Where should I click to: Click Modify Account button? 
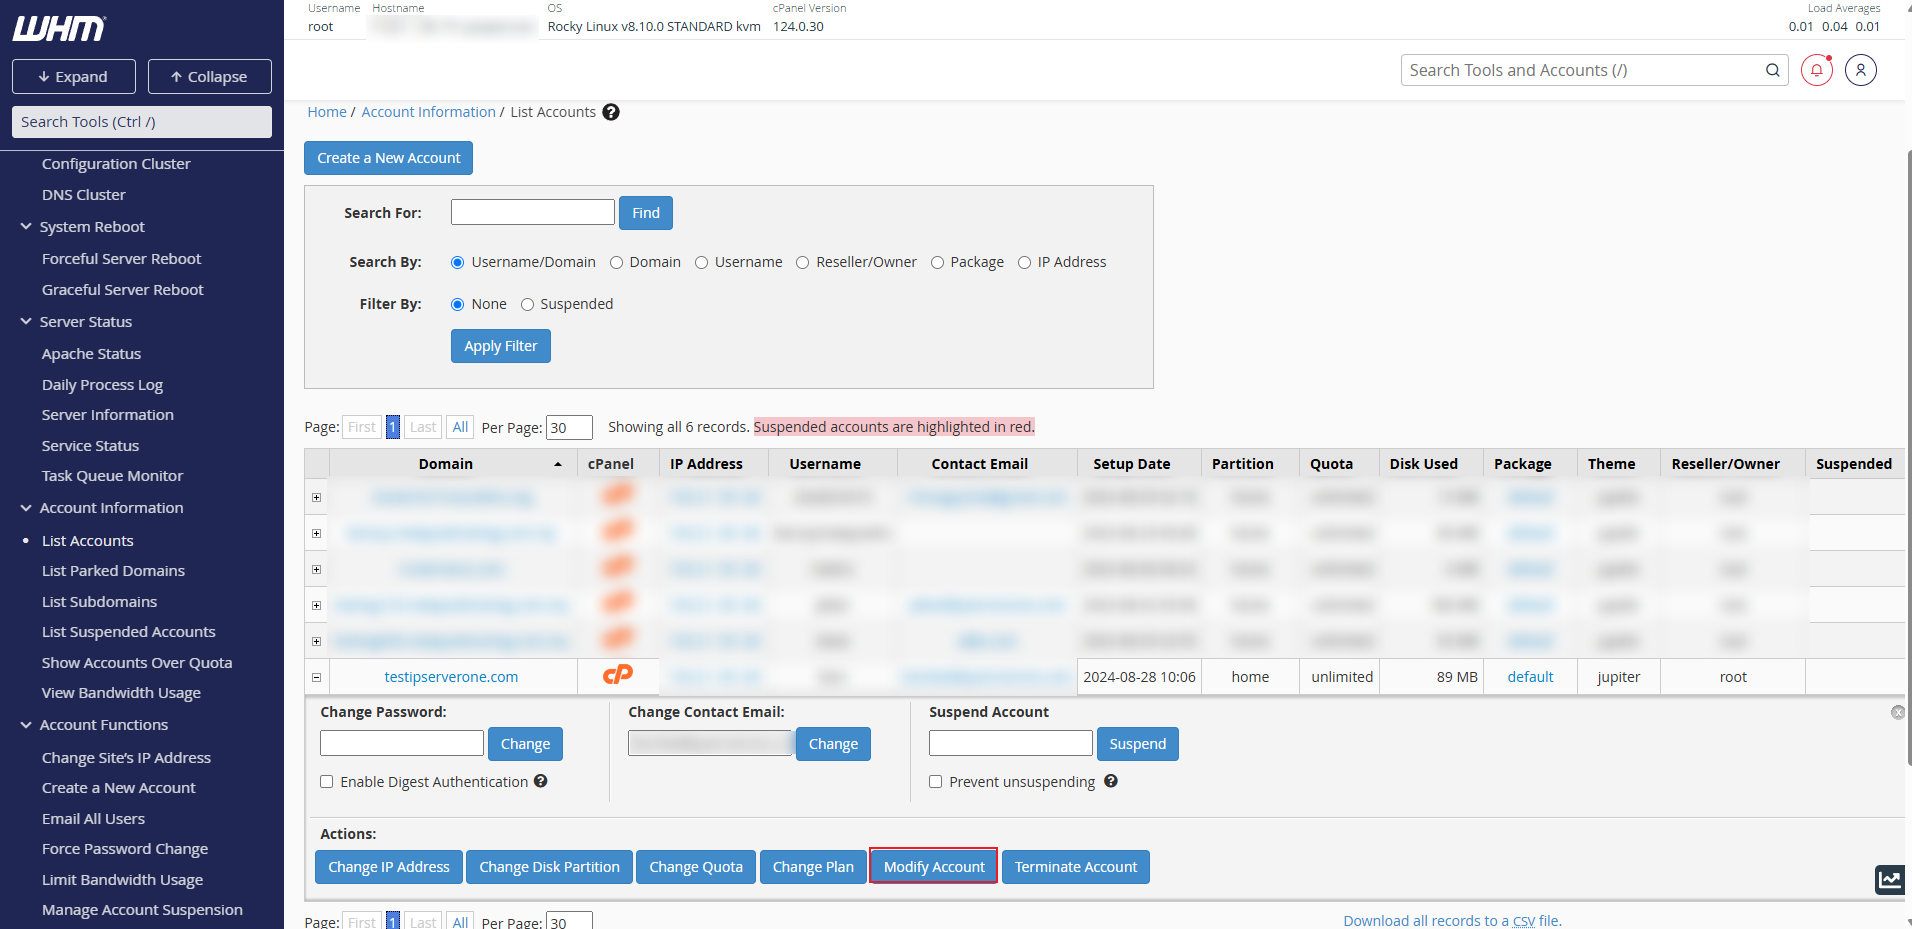point(934,867)
